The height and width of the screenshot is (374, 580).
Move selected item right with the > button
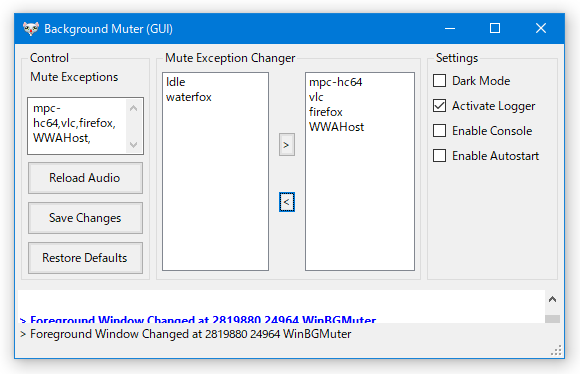tap(287, 145)
